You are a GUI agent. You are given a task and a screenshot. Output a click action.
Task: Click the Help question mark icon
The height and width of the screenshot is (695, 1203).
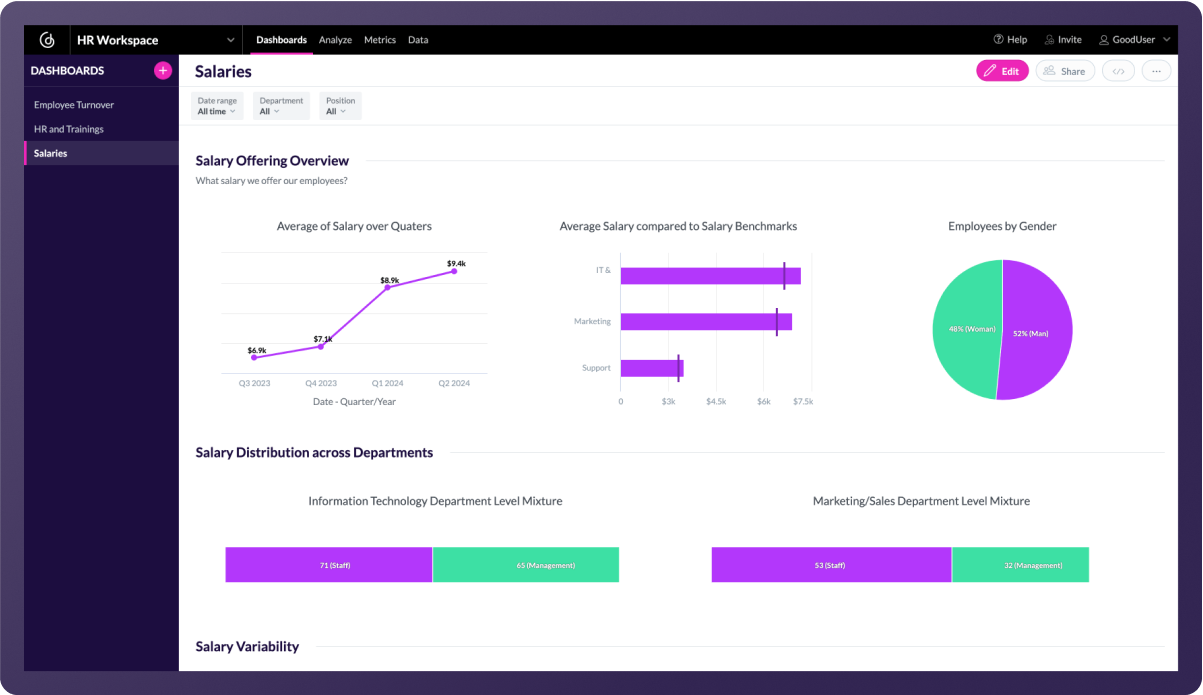coord(998,40)
